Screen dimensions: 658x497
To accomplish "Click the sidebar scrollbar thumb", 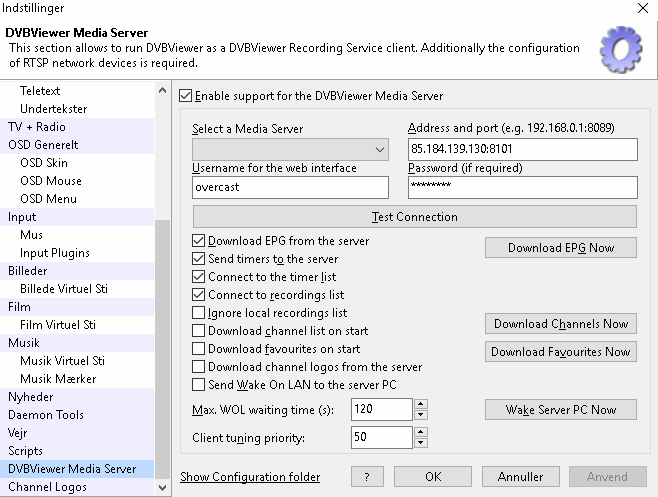I will pyautogui.click(x=162, y=349).
